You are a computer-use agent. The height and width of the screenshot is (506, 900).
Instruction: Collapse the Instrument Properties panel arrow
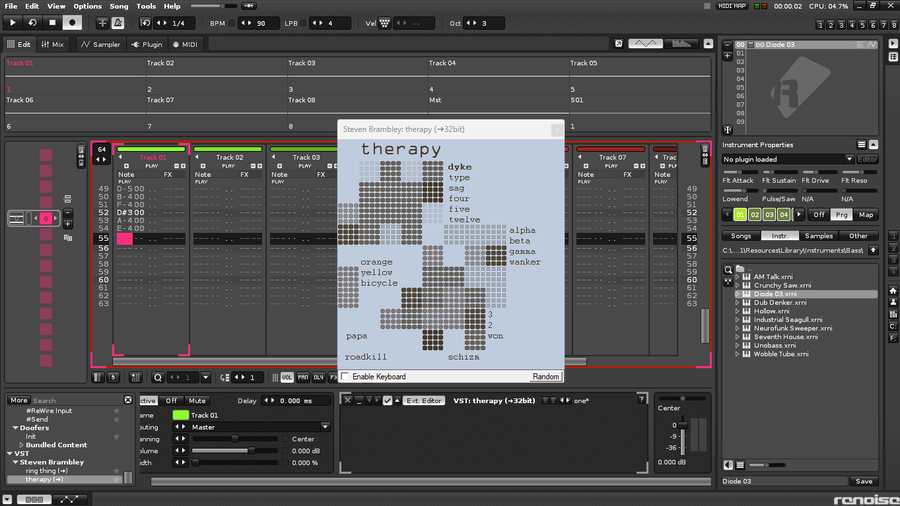tap(873, 145)
